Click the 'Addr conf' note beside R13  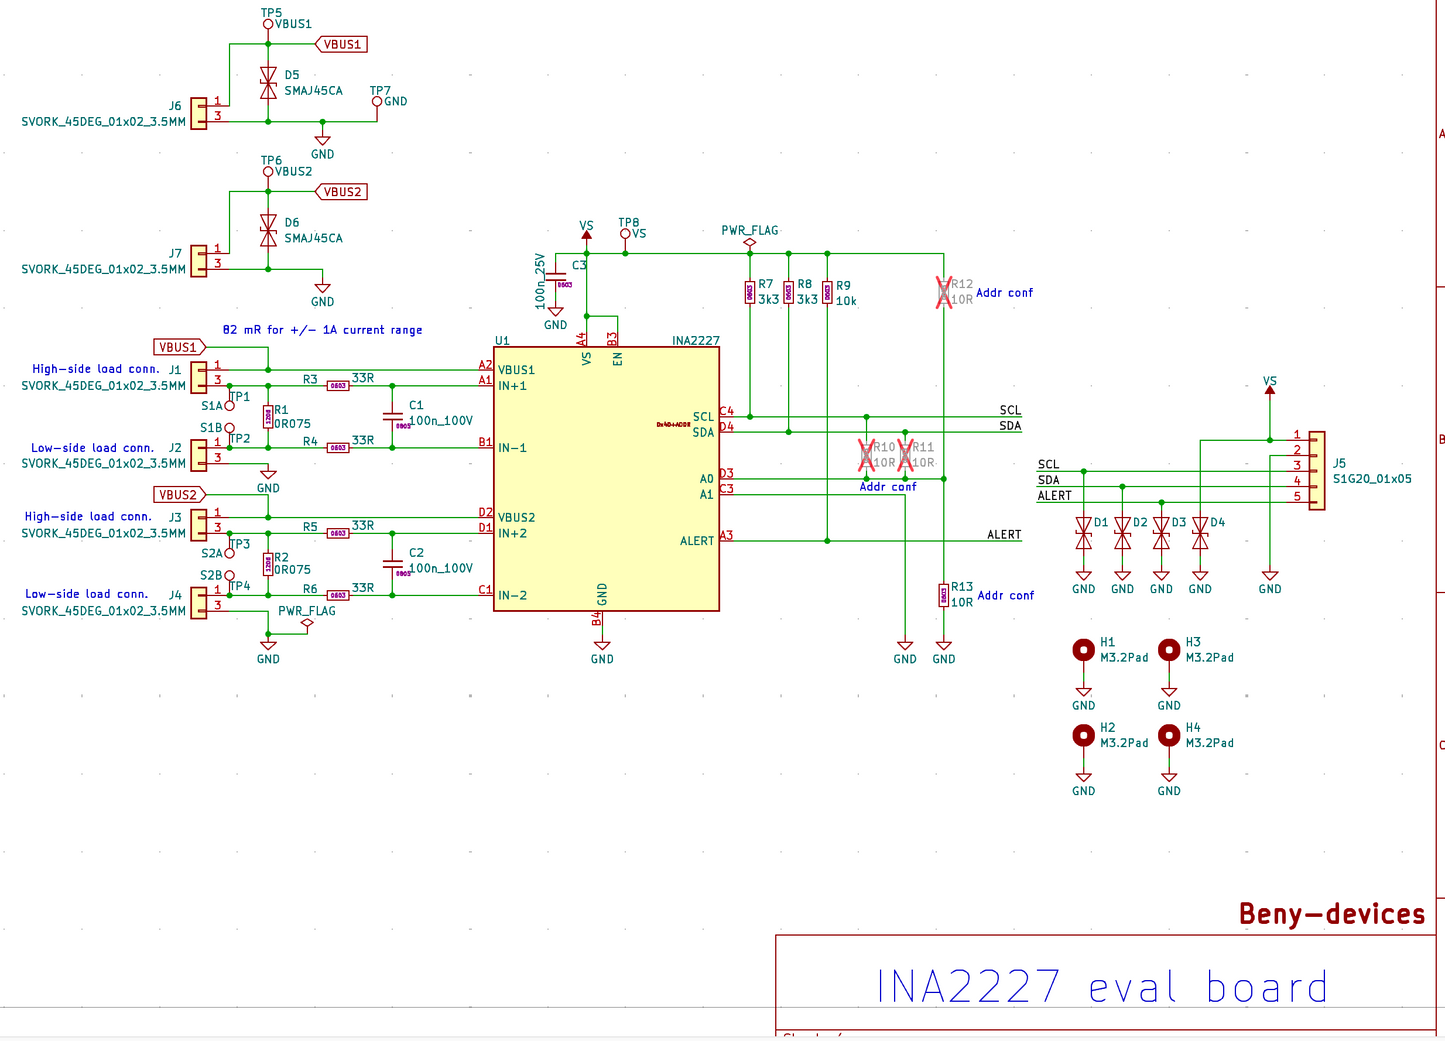coord(1006,595)
